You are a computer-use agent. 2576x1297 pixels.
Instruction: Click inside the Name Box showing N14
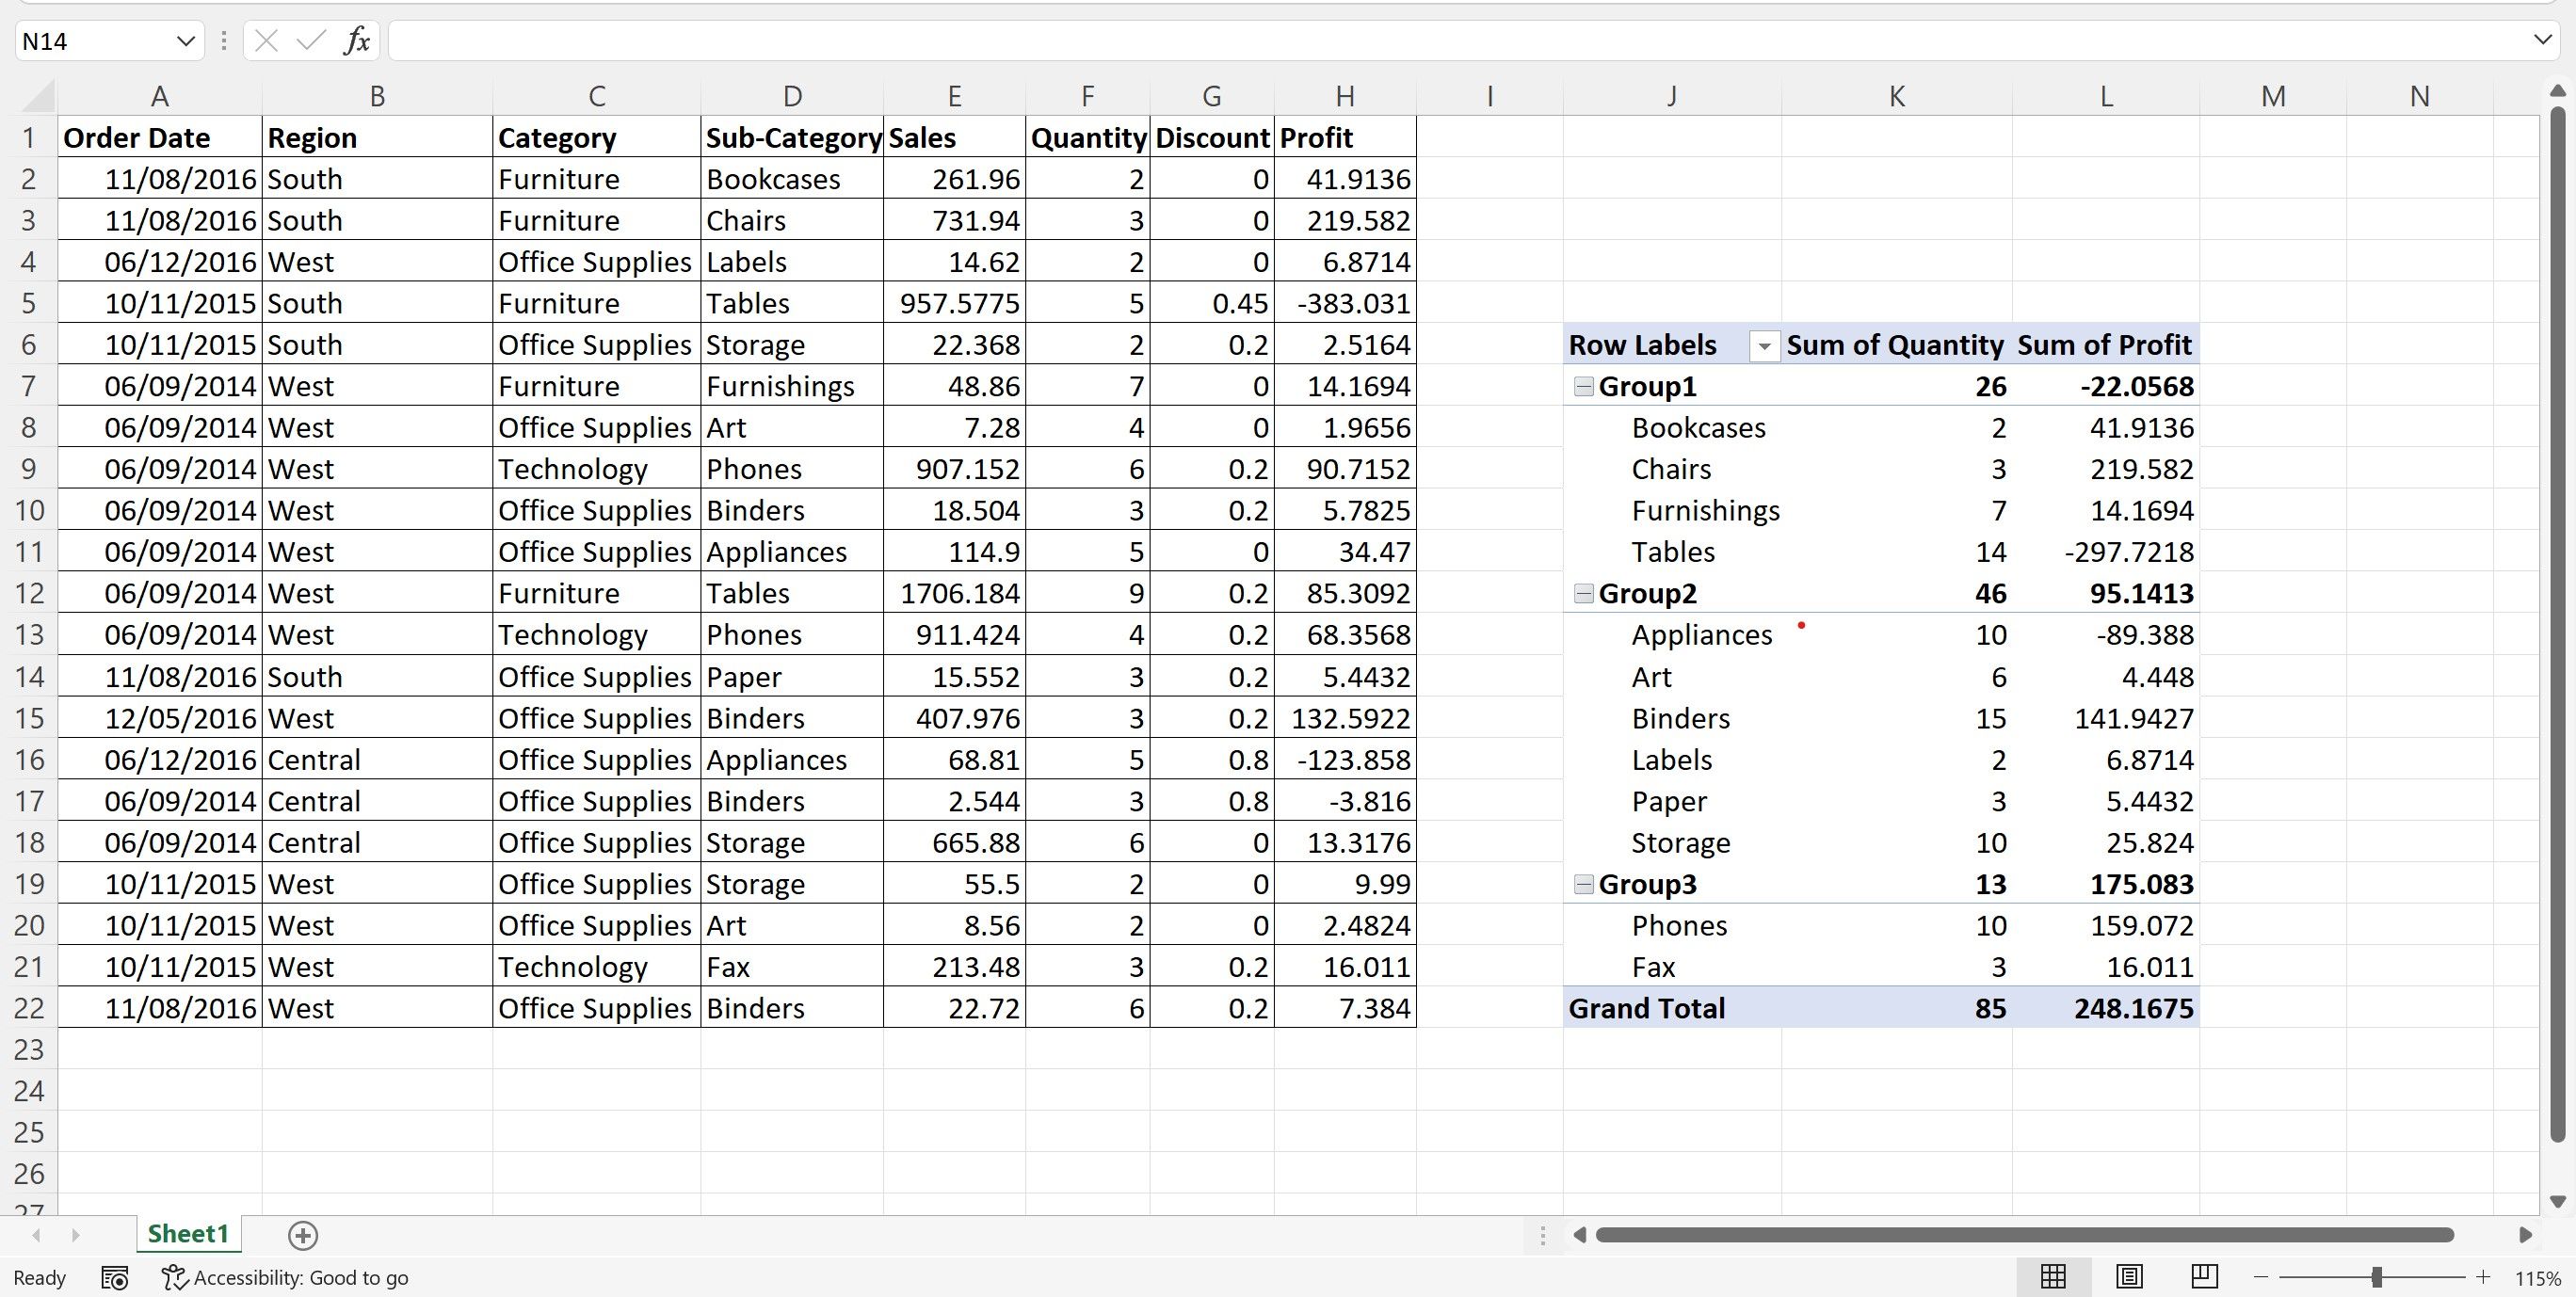[x=95, y=41]
